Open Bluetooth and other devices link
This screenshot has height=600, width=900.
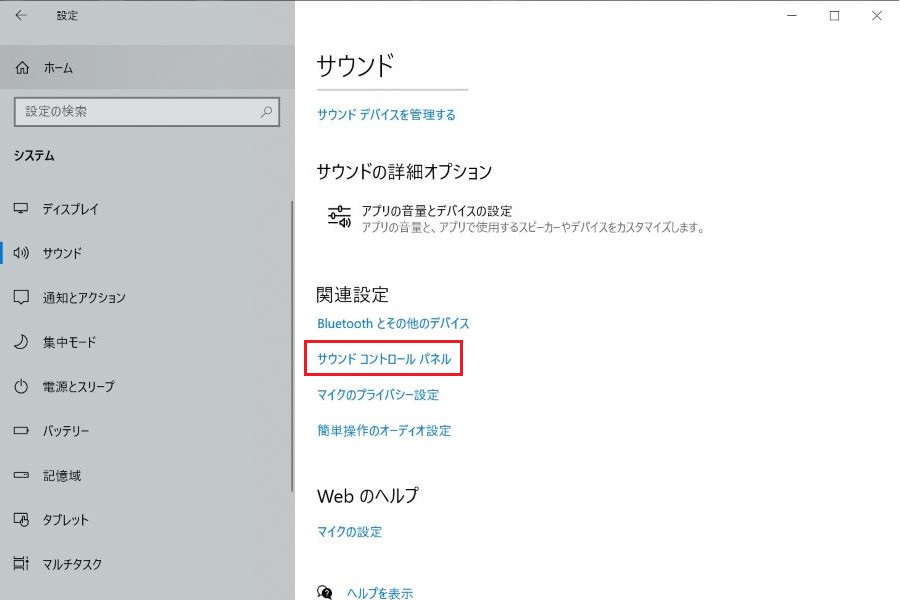pyautogui.click(x=393, y=324)
